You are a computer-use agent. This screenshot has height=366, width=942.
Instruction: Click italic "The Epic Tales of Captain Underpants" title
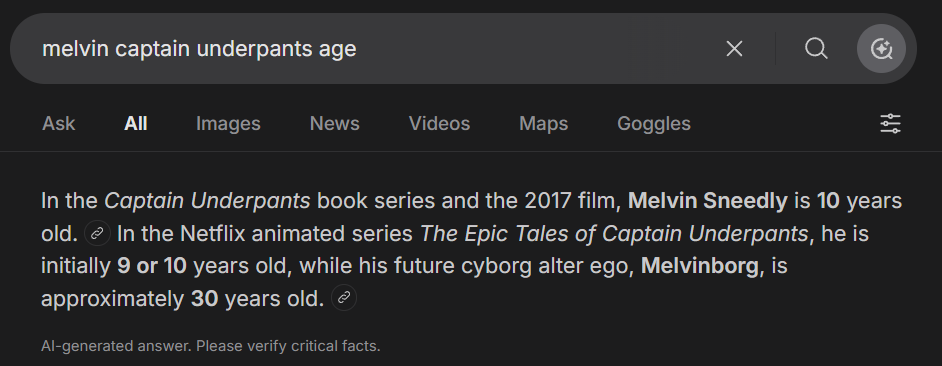614,234
